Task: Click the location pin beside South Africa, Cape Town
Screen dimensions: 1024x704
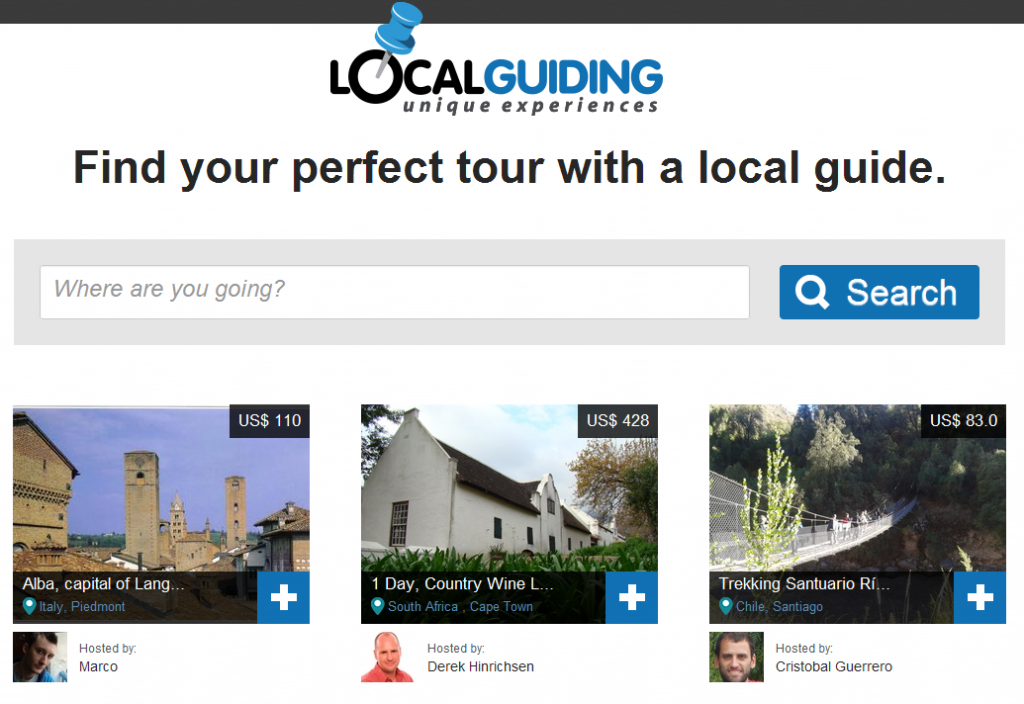Action: (377, 606)
